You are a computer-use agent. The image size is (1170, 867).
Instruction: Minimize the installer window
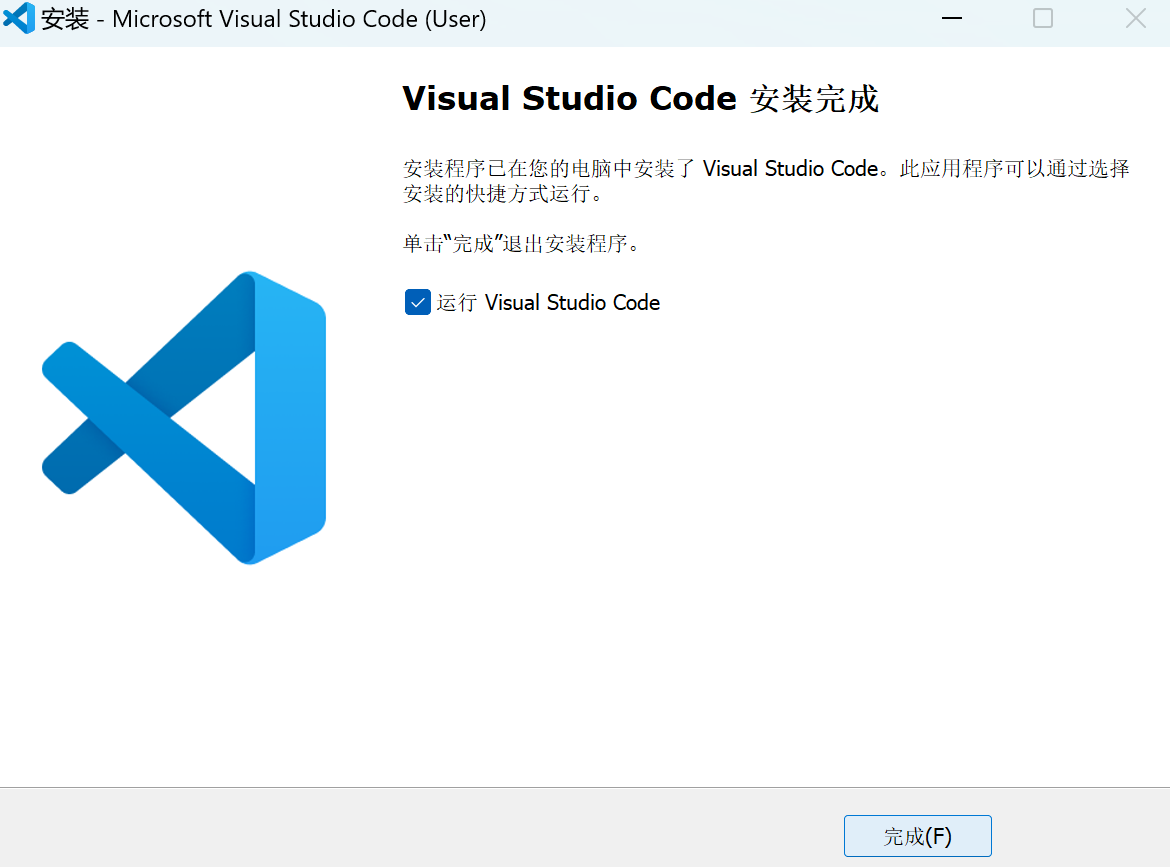[x=951, y=18]
